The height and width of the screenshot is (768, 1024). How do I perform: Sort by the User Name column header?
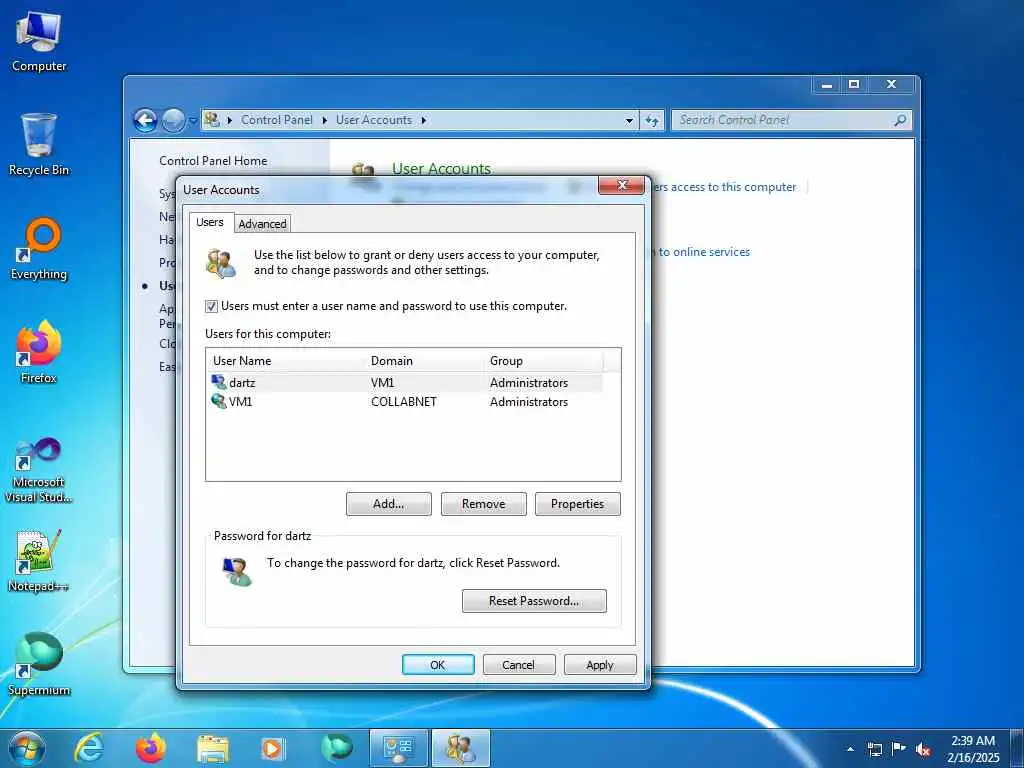click(286, 360)
